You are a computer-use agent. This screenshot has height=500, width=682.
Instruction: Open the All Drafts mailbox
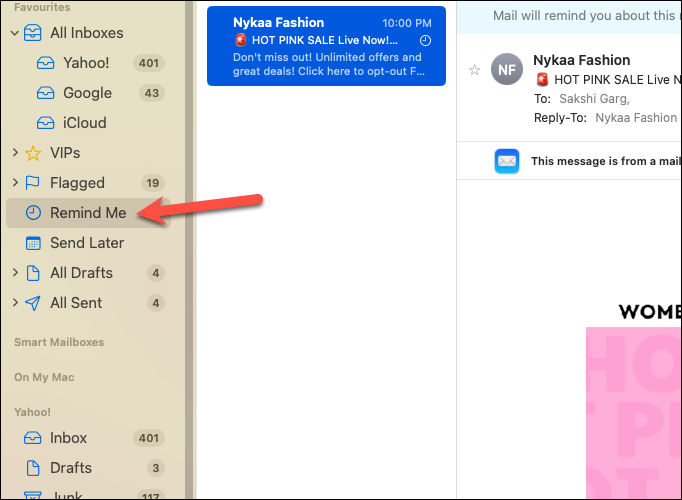(81, 273)
